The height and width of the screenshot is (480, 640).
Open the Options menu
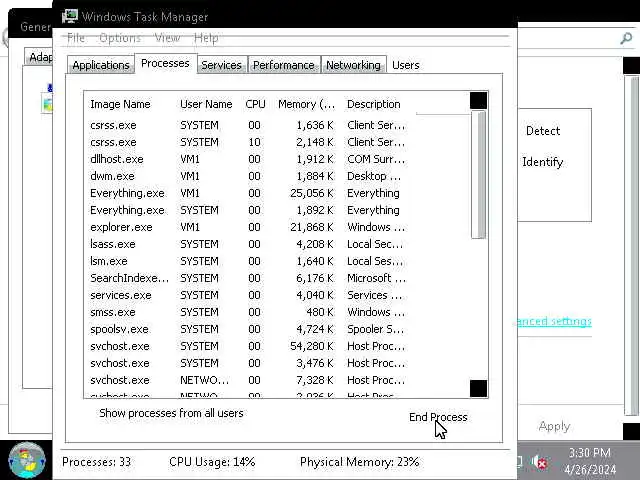point(120,38)
